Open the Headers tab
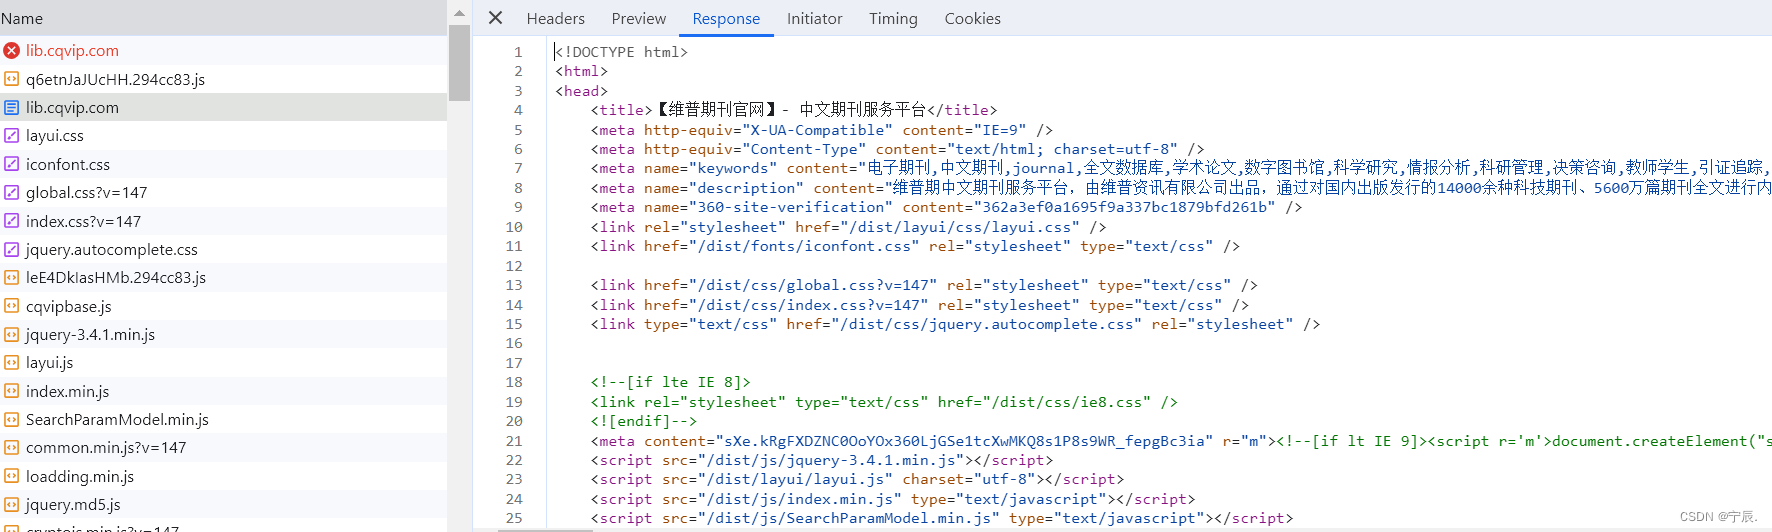 tap(556, 18)
